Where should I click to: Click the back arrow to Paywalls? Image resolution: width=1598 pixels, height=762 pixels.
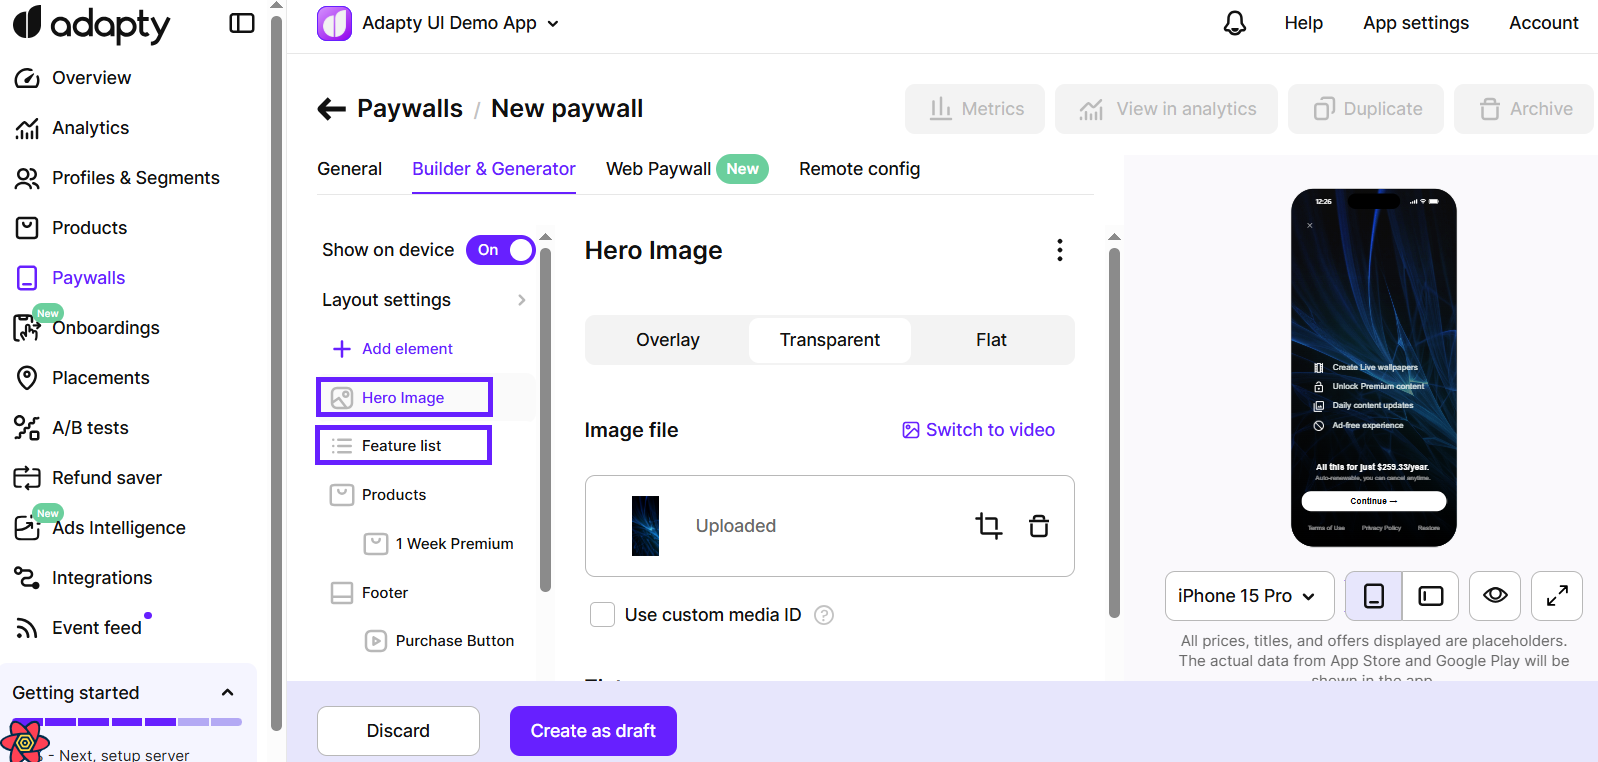(331, 109)
